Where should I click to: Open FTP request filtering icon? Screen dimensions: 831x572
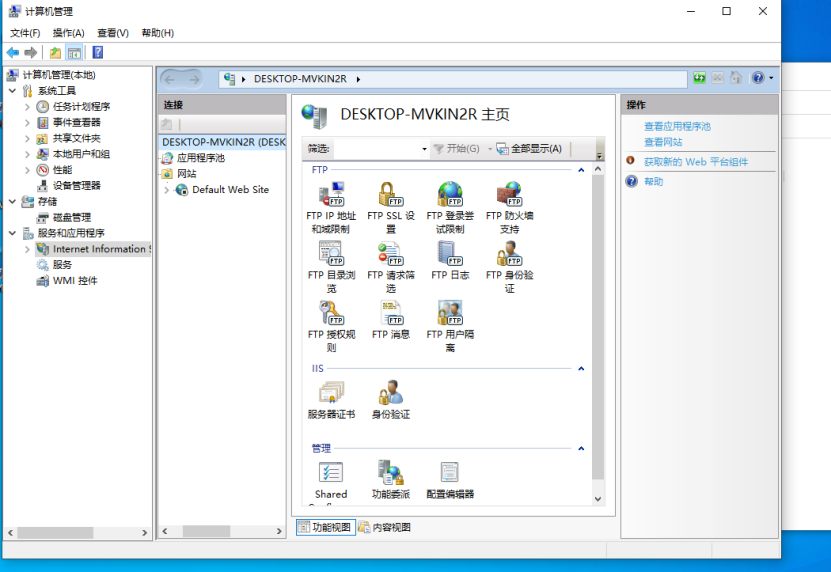[x=391, y=267]
